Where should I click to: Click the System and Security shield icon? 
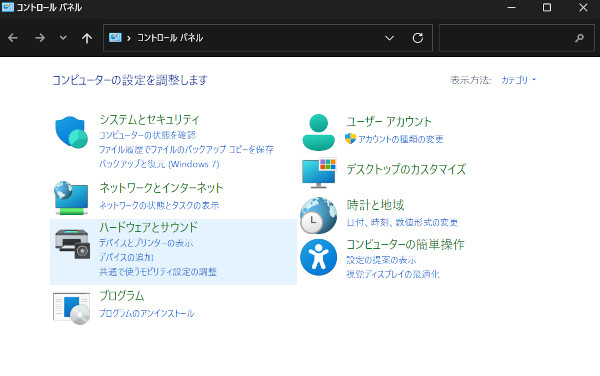click(72, 132)
